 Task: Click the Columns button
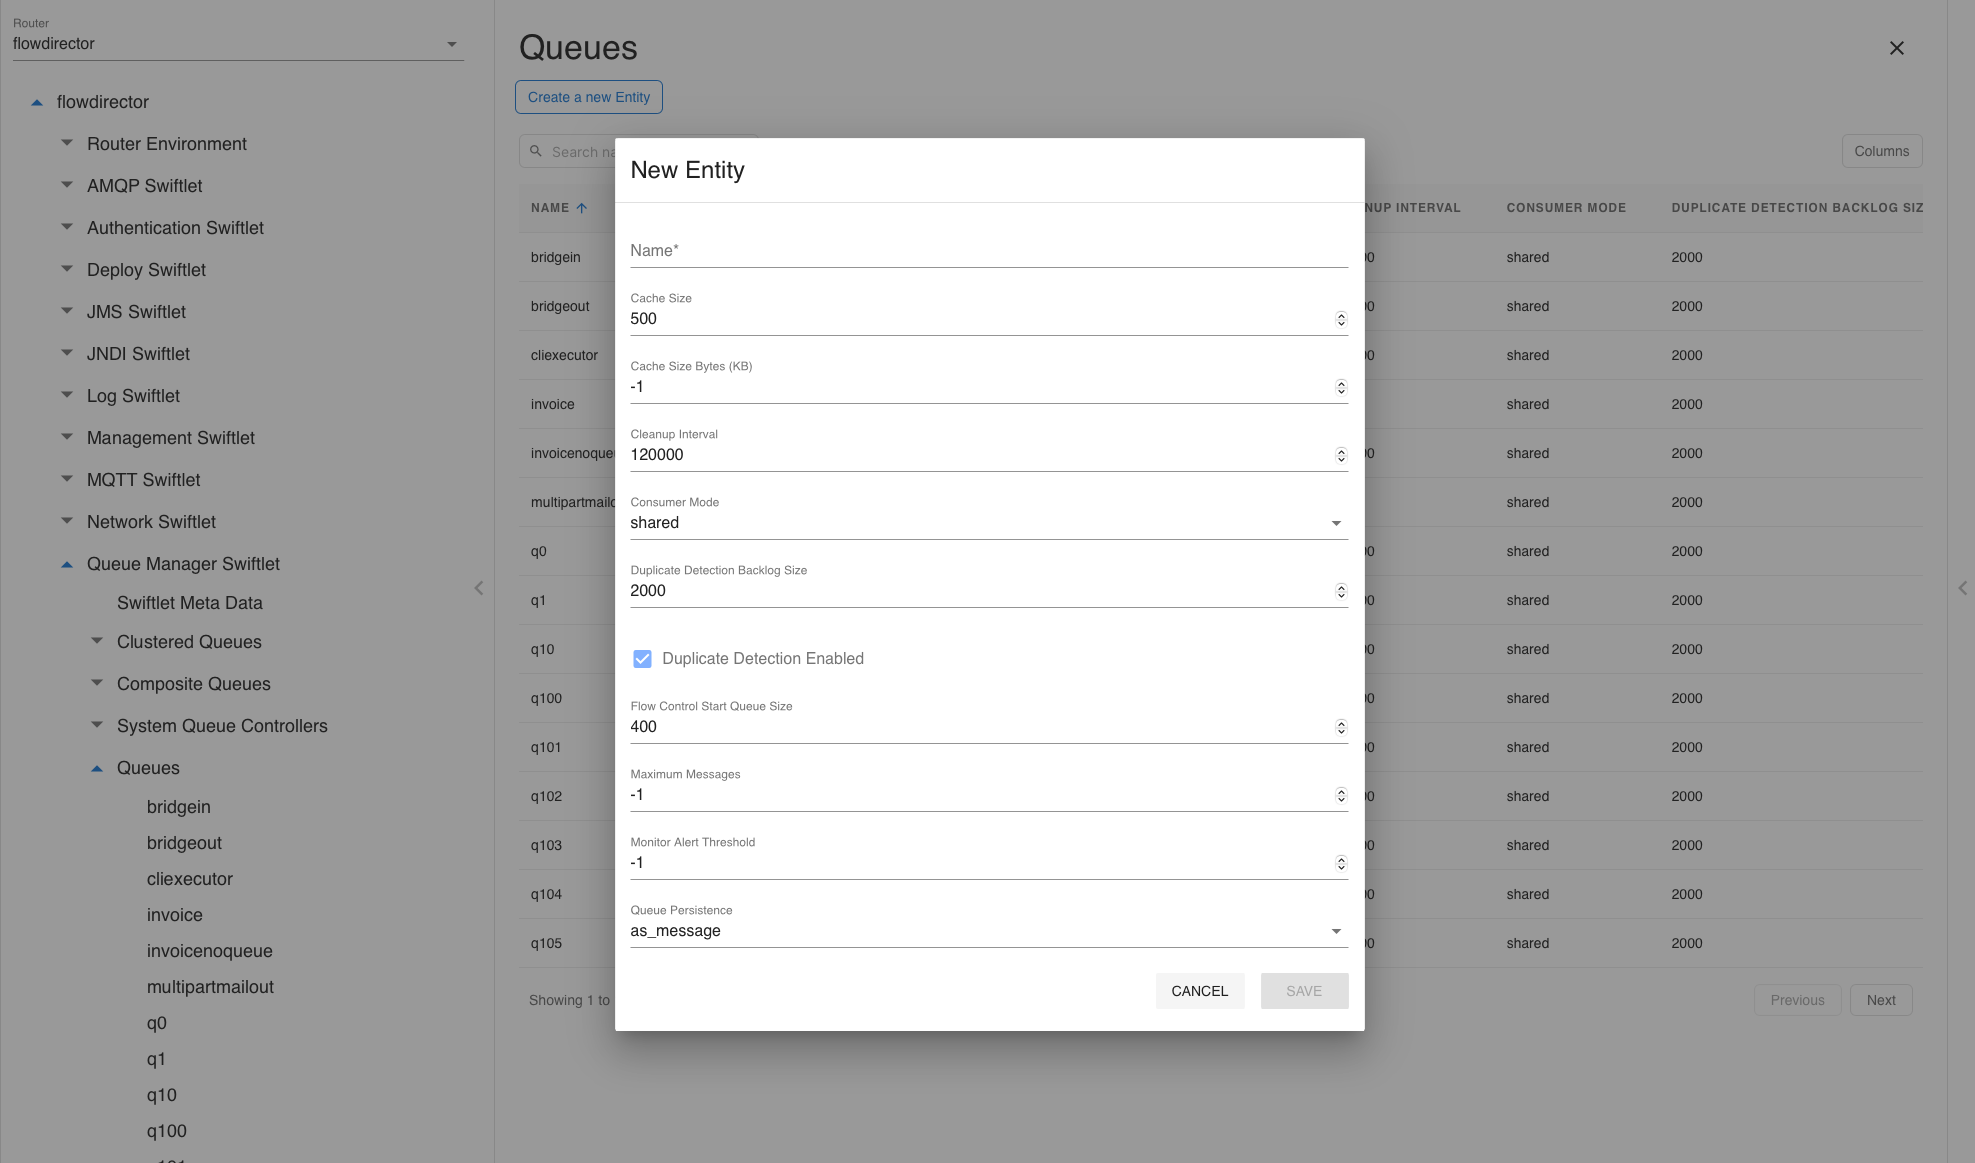1881,151
